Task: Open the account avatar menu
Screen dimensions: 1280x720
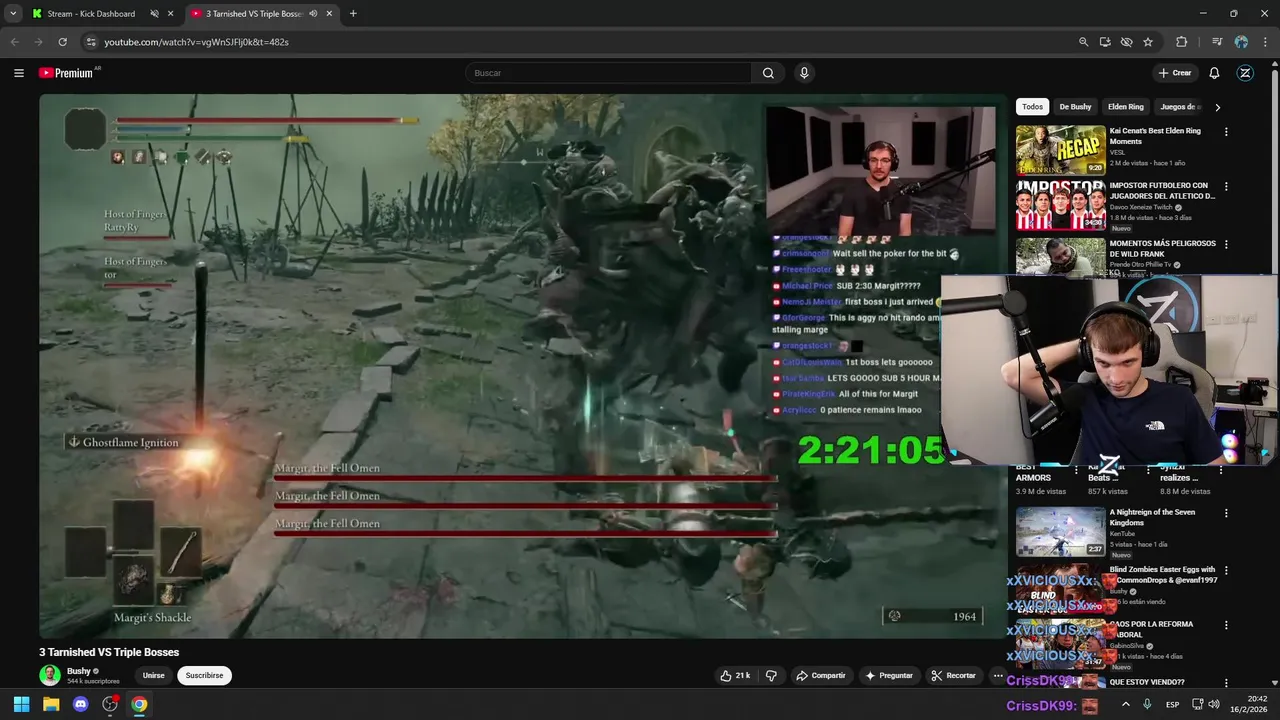Action: [x=1245, y=73]
